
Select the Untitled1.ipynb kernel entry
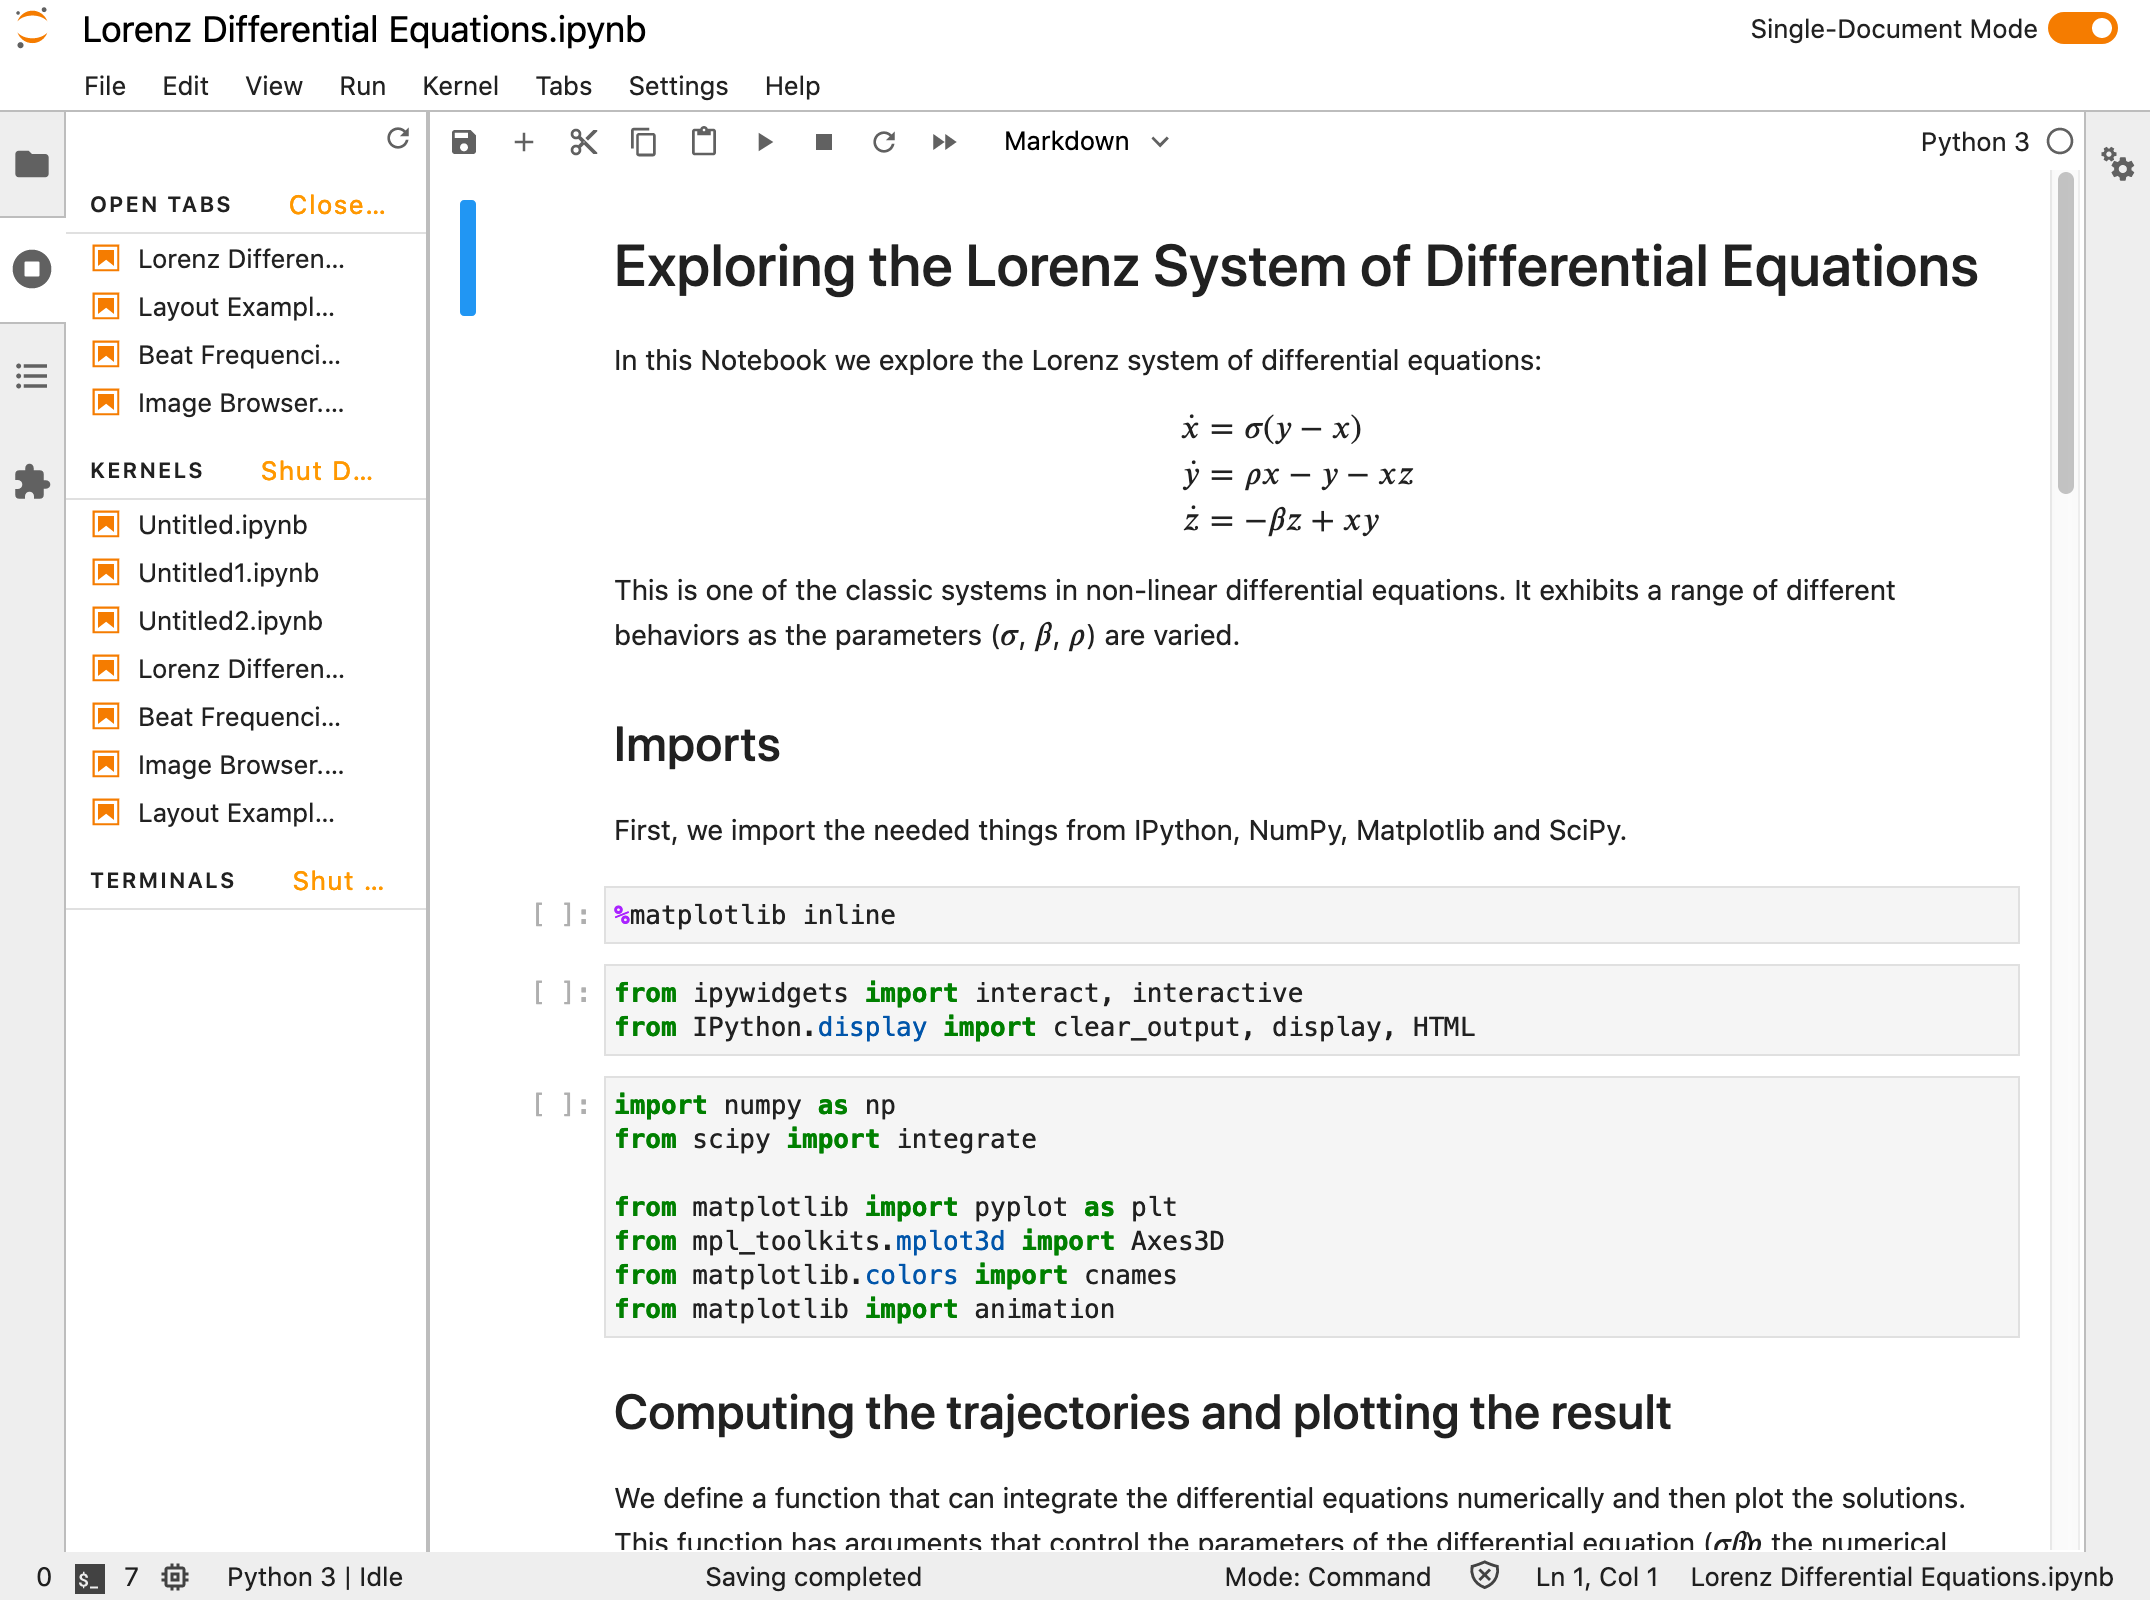tap(228, 572)
